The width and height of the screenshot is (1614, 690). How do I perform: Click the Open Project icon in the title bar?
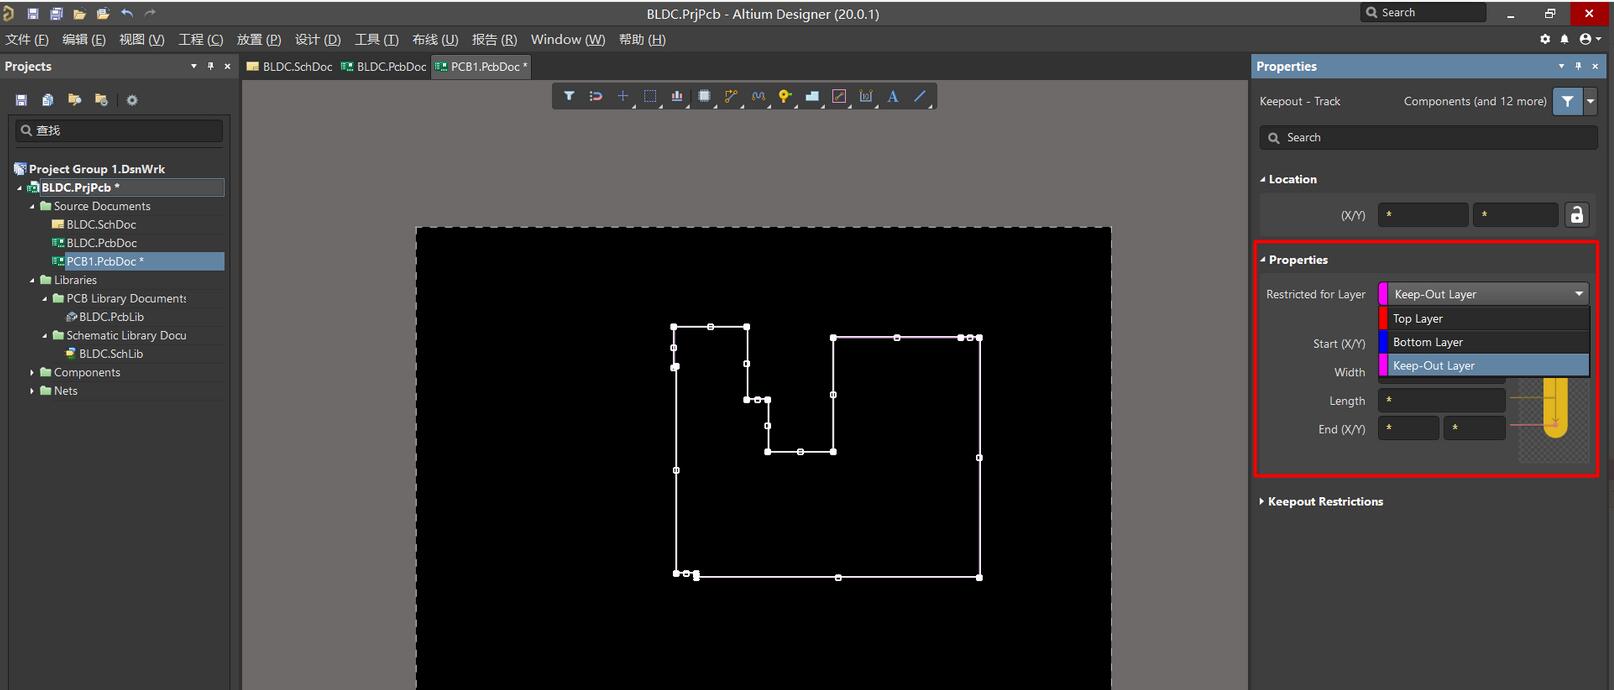pyautogui.click(x=102, y=14)
